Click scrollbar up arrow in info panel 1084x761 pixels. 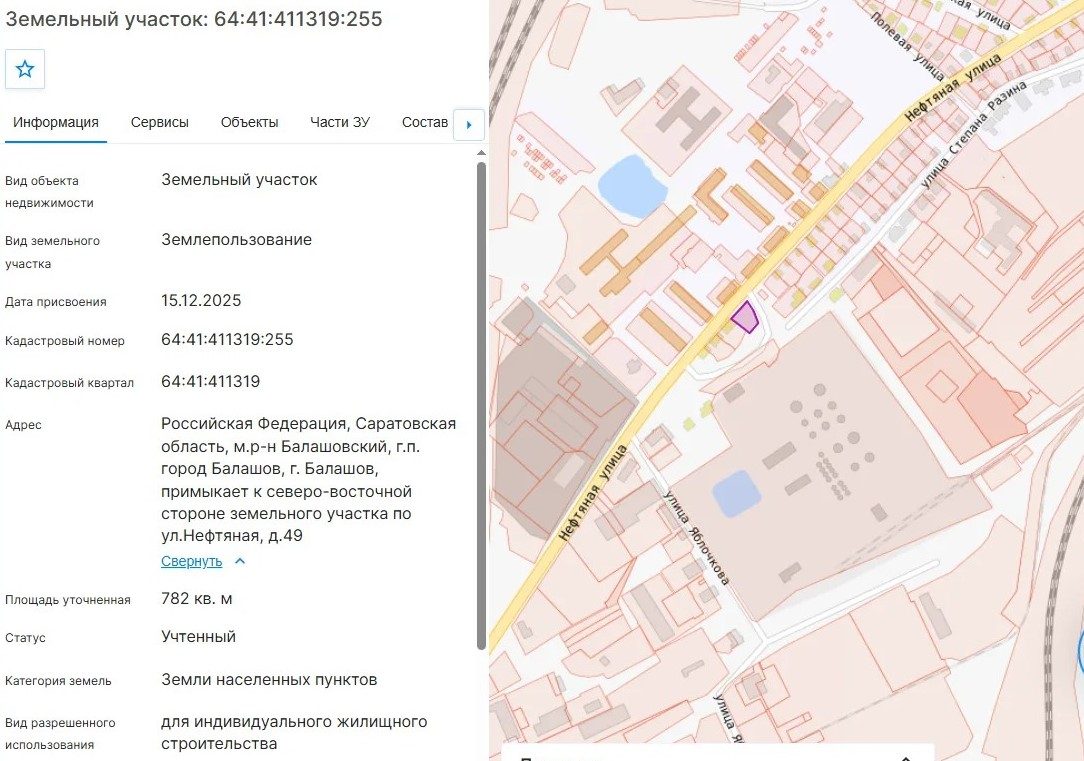tap(481, 153)
